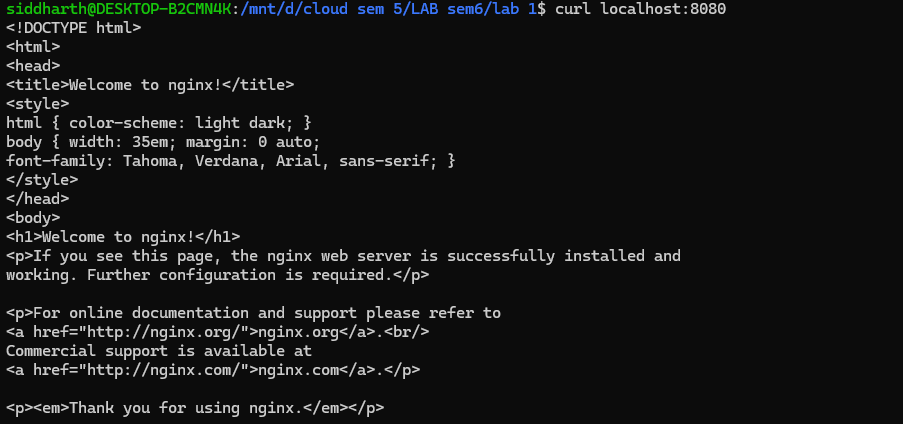Click the font-family Tahoma Verdana line
Image resolution: width=903 pixels, height=424 pixels.
point(231,161)
